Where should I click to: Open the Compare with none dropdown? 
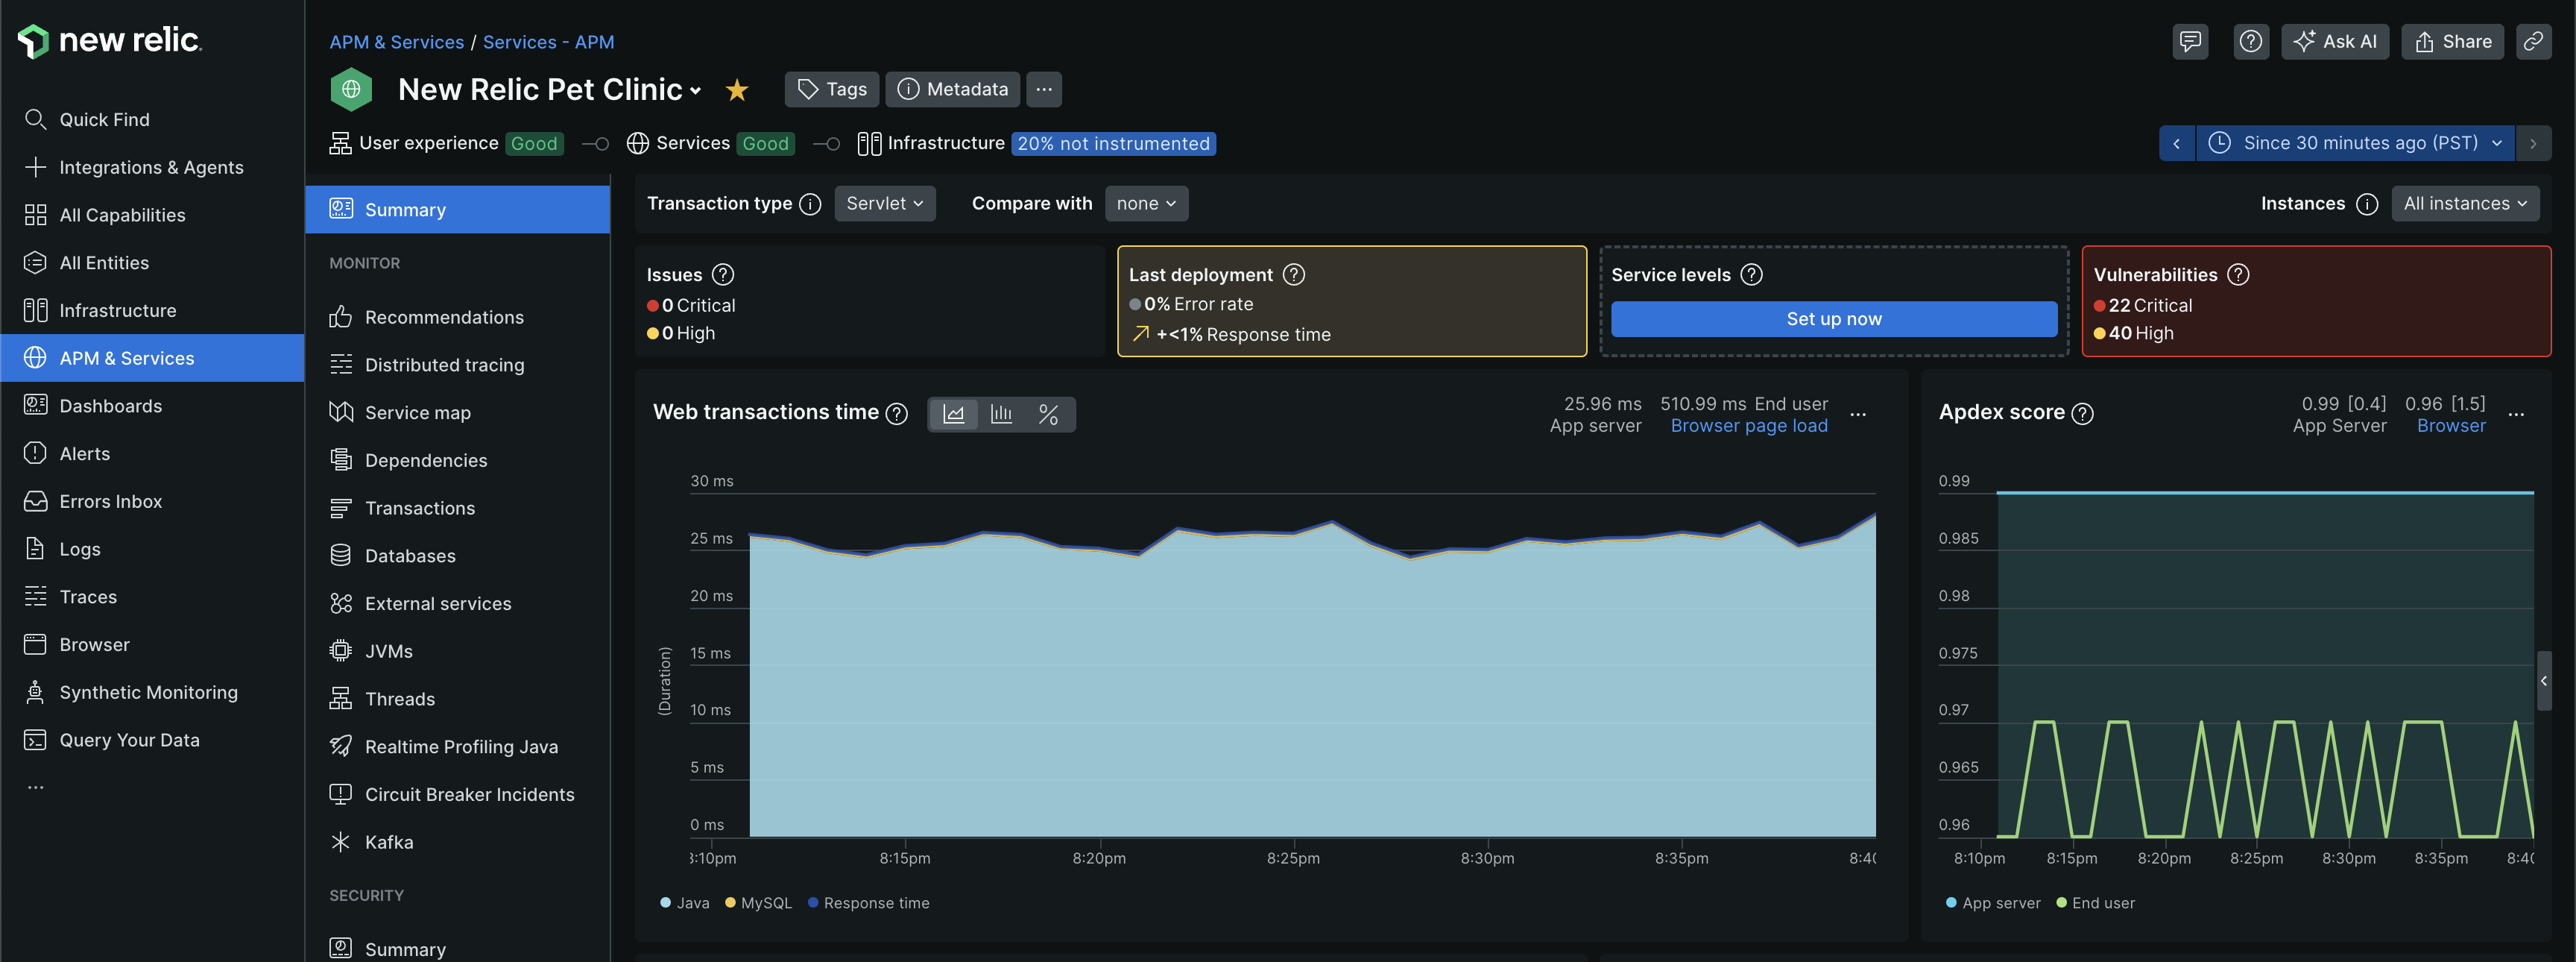pyautogui.click(x=1146, y=204)
